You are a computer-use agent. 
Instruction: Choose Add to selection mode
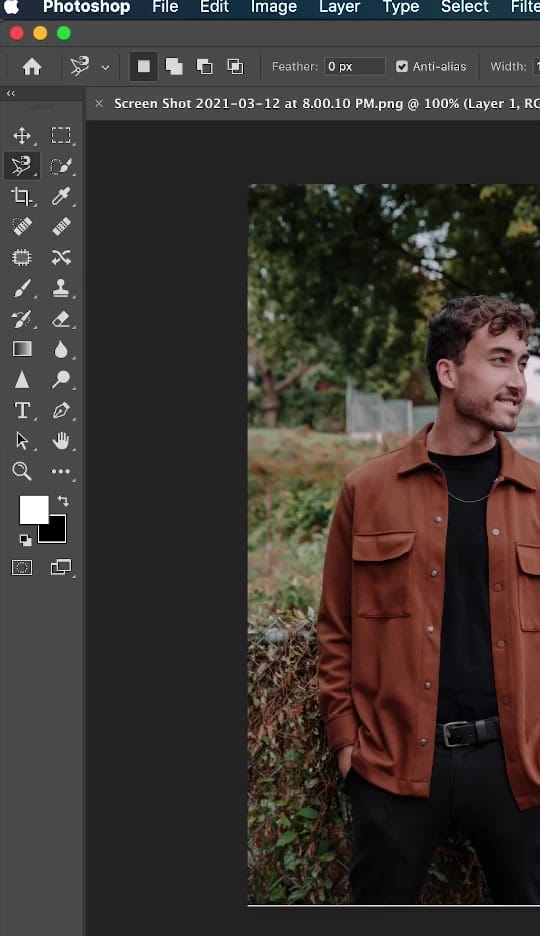(174, 66)
